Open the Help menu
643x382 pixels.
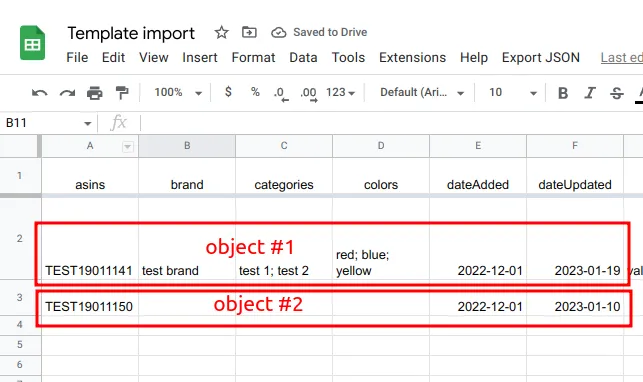[x=474, y=57]
